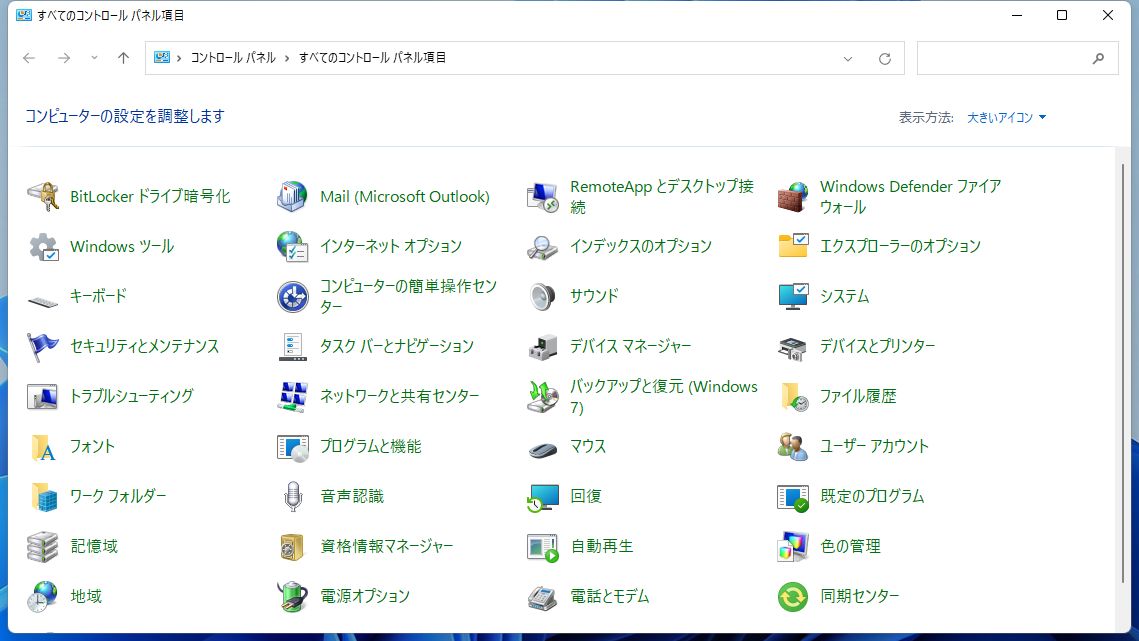The image size is (1139, 641).
Task: Open the 資格情報マネージャー link
Action: pos(386,547)
